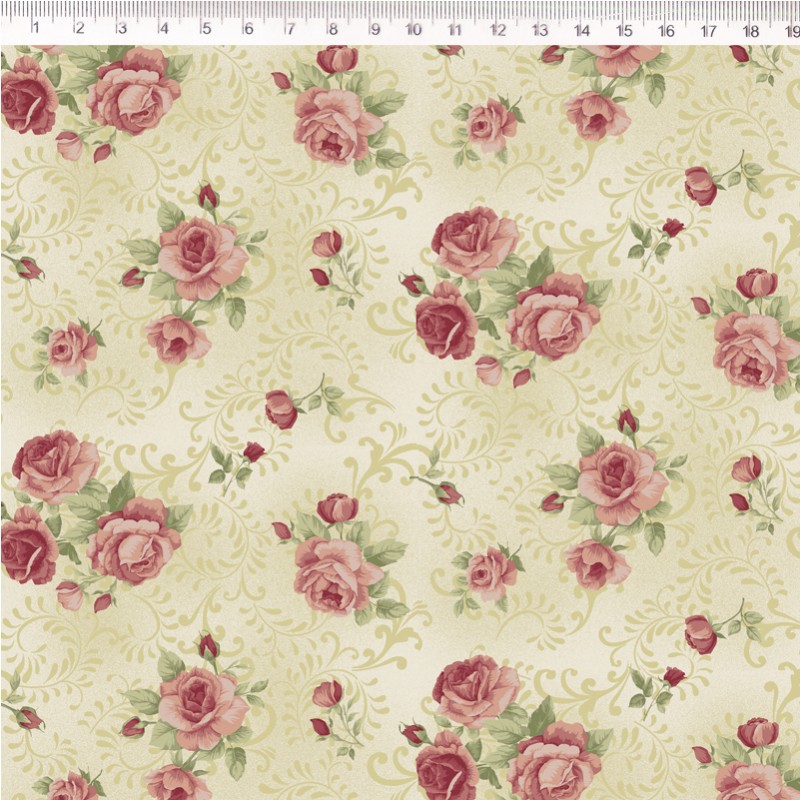Screen dimensions: 800x800
Task: Click the ruler number "1"
Action: coord(35,28)
